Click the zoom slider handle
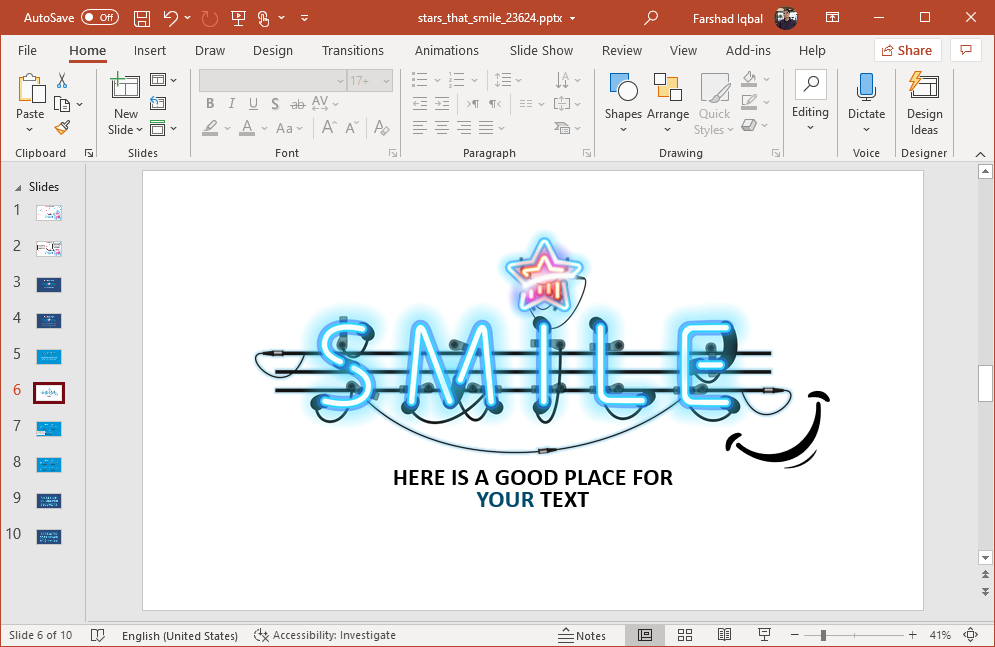This screenshot has width=995, height=647. click(x=823, y=635)
